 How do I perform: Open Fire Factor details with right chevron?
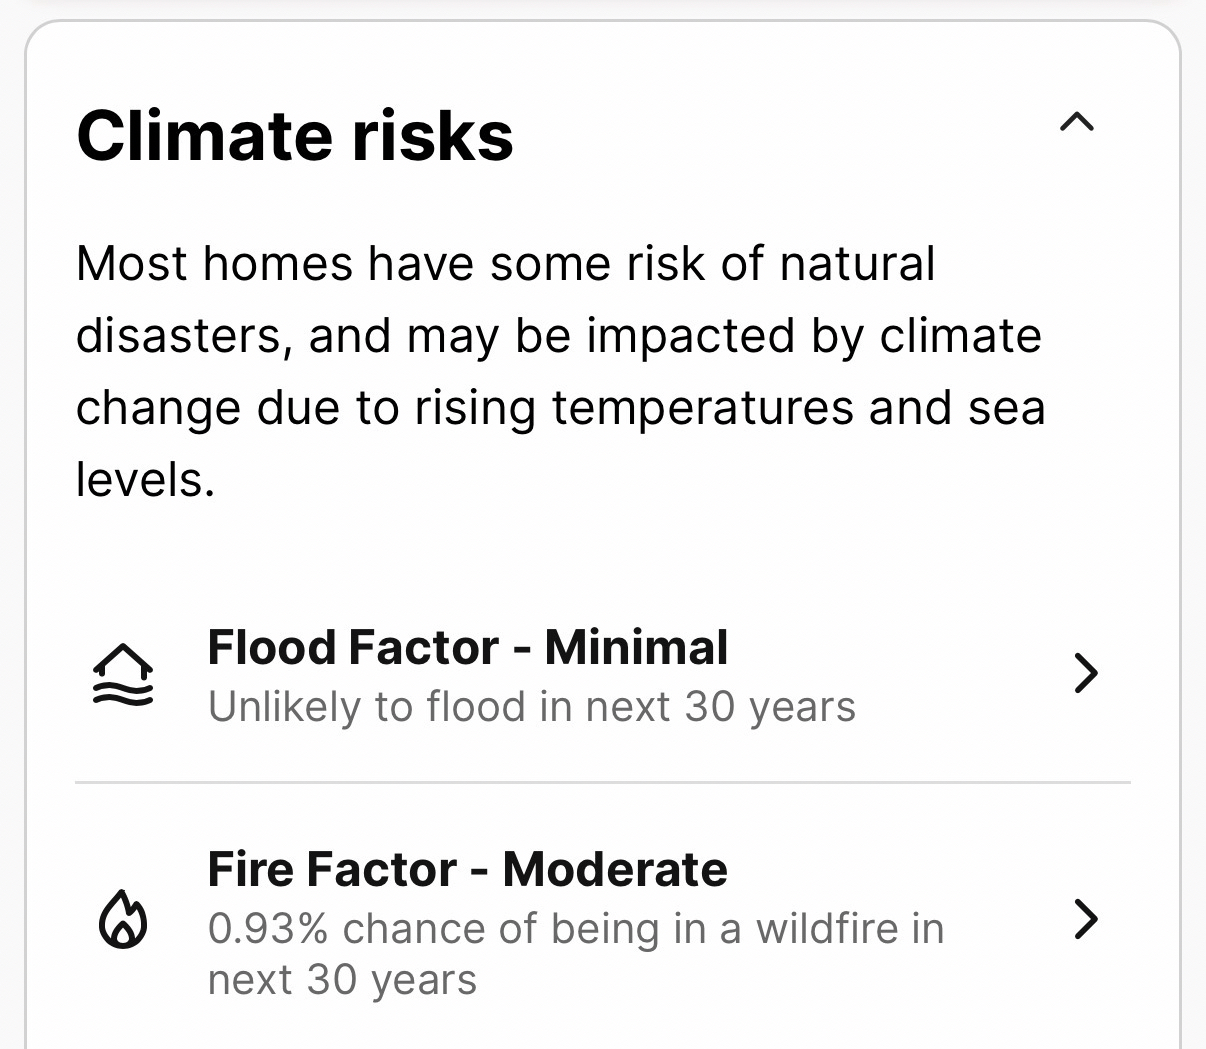(1085, 919)
